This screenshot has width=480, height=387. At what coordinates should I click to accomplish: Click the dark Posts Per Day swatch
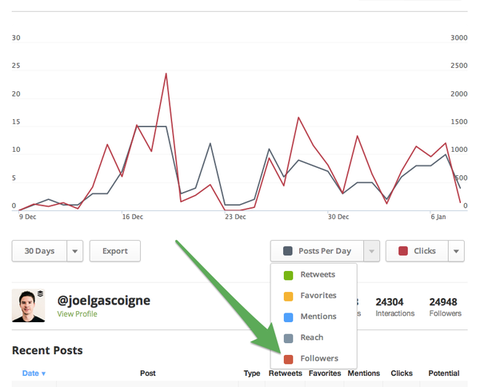288,251
